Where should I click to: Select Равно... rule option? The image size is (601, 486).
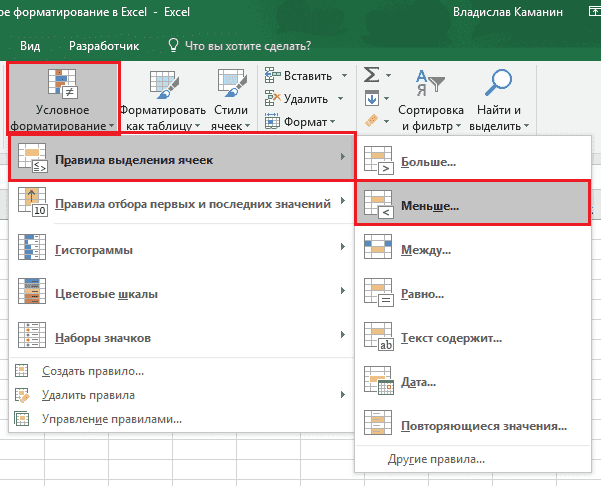473,291
